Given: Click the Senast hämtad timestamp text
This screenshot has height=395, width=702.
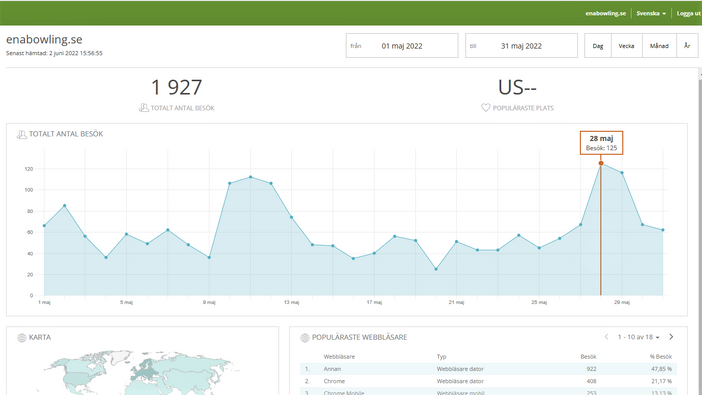Looking at the screenshot, I should [x=54, y=53].
